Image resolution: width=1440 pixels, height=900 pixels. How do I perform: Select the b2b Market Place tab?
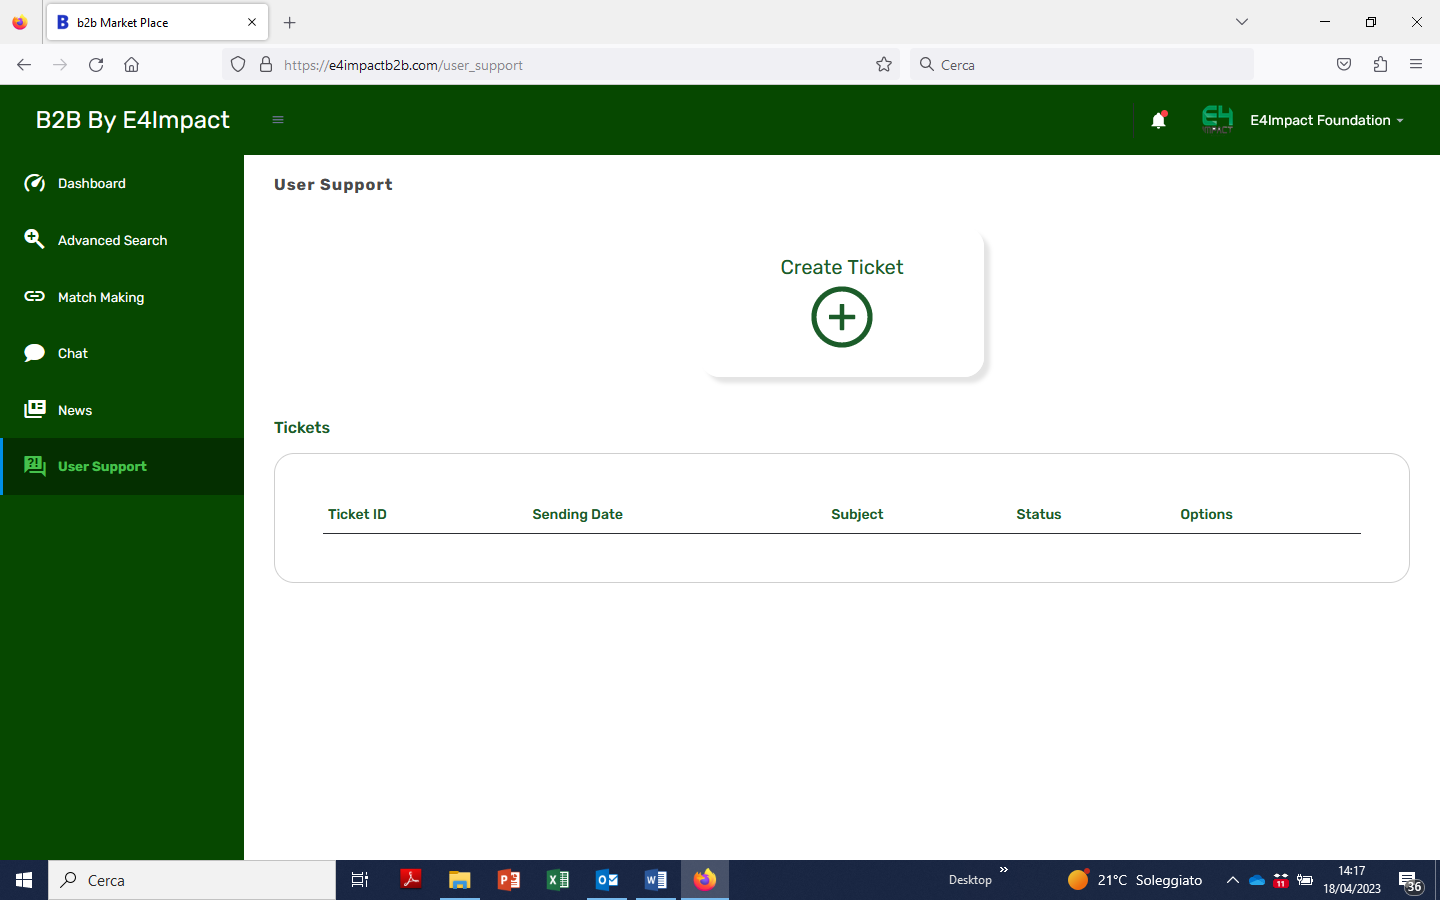click(157, 22)
